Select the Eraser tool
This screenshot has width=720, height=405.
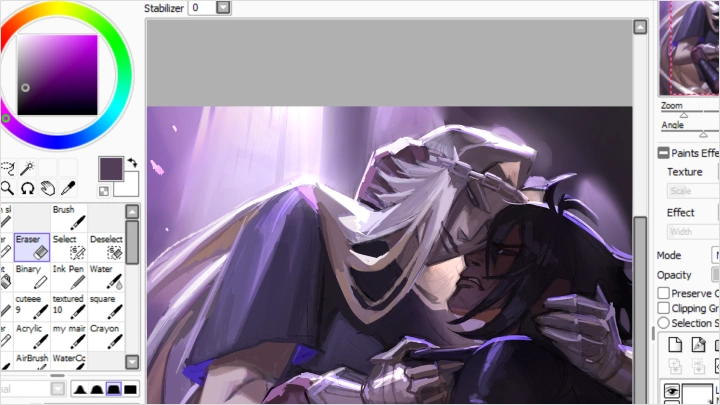click(31, 247)
